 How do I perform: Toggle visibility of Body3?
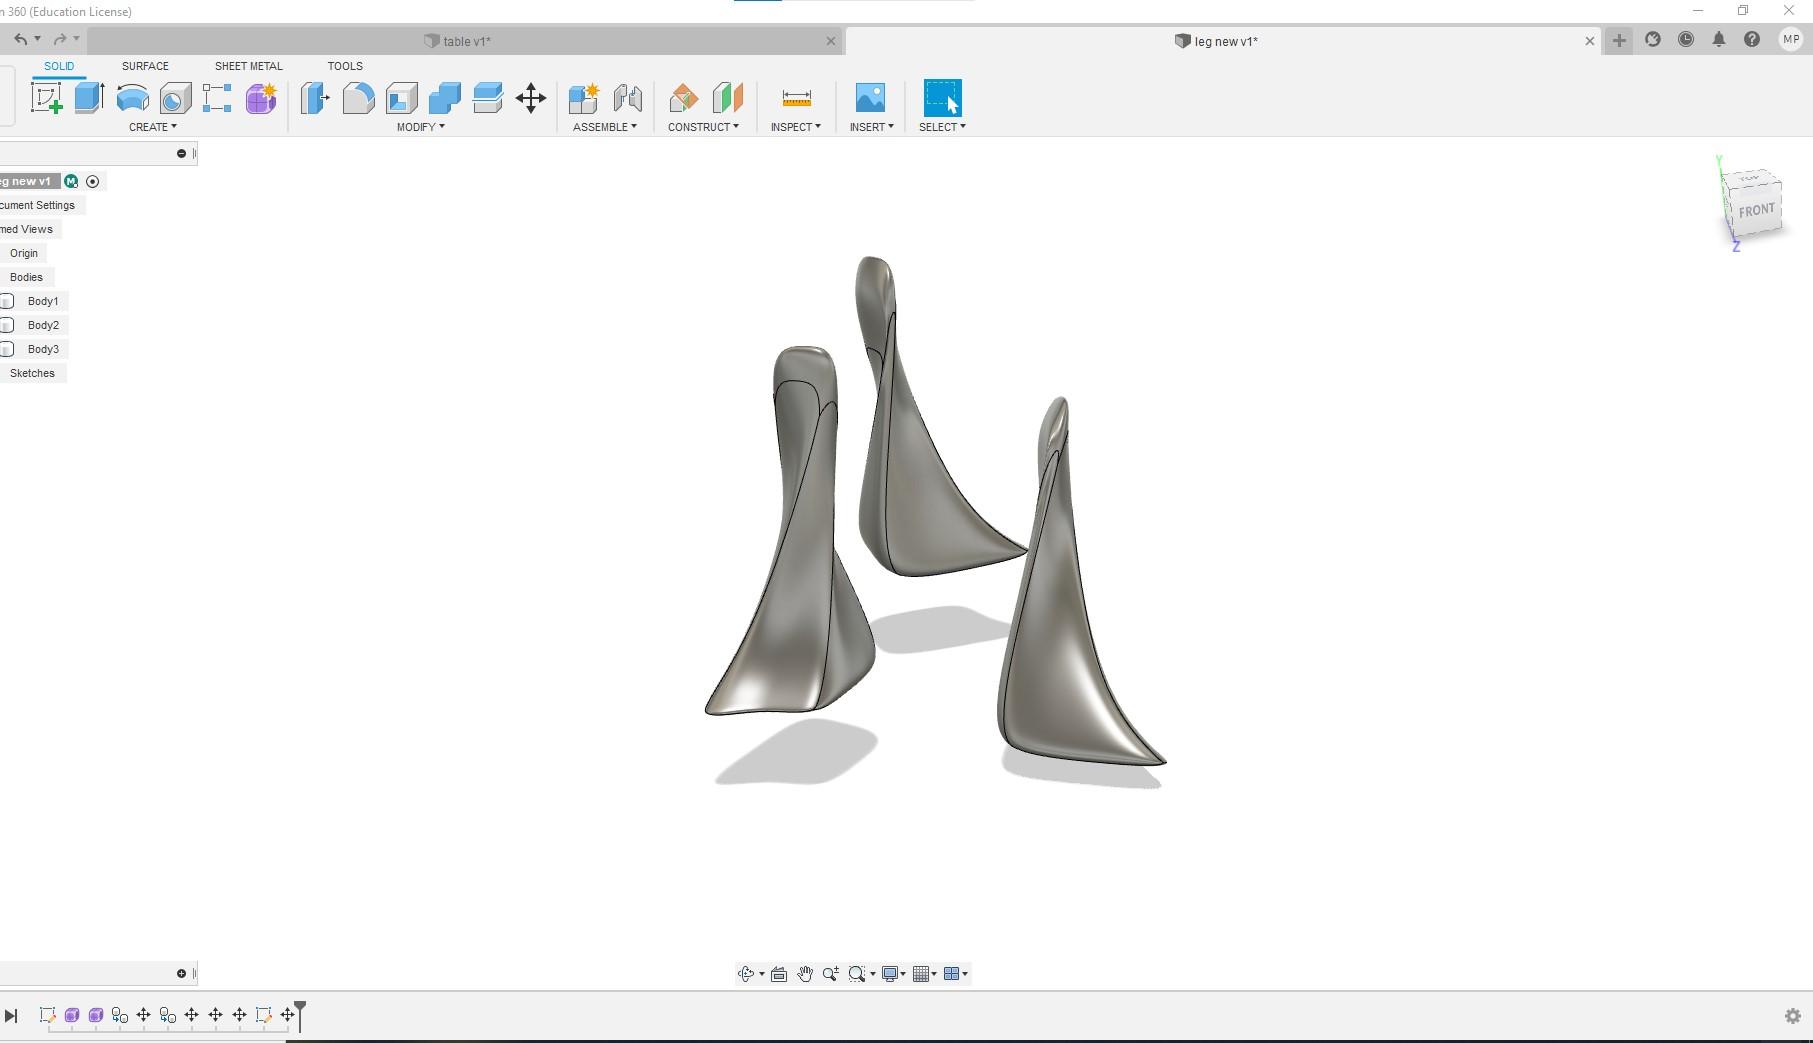tap(7, 349)
